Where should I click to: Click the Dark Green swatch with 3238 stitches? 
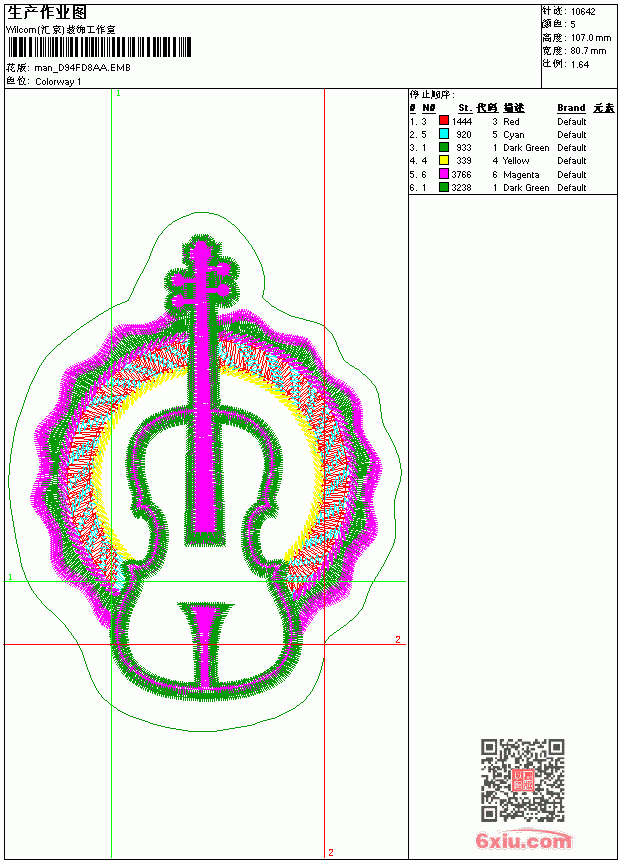pyautogui.click(x=444, y=187)
